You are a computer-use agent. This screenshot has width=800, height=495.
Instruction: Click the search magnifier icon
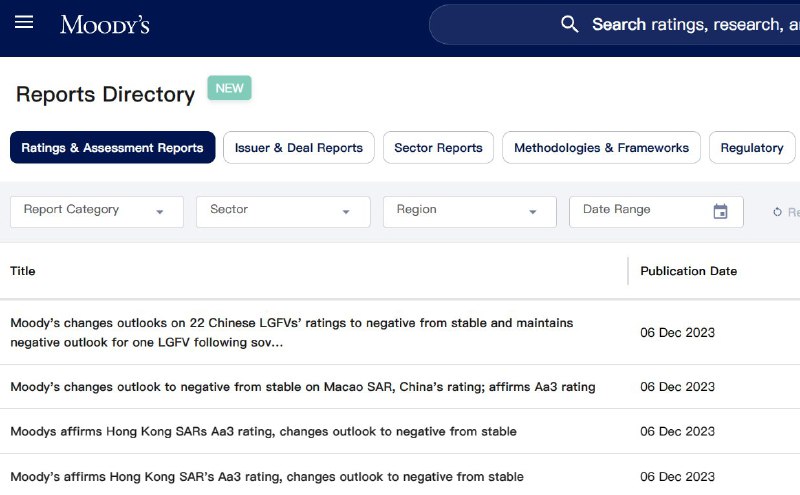coord(570,24)
